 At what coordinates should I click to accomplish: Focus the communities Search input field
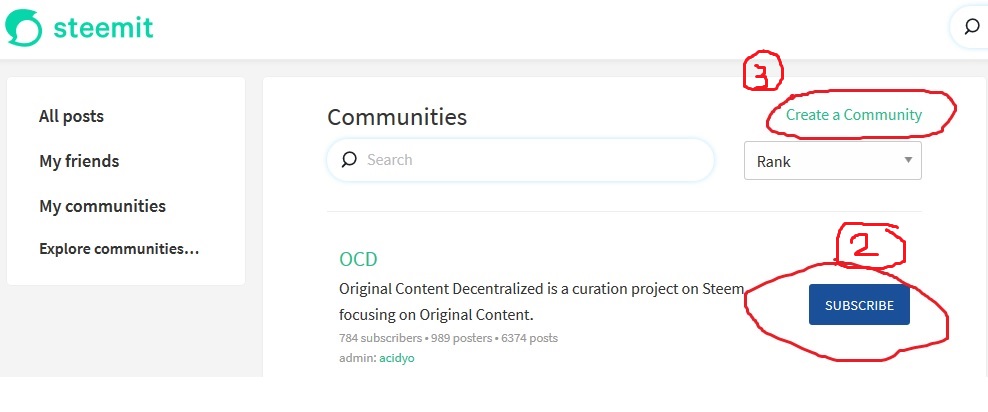point(520,160)
